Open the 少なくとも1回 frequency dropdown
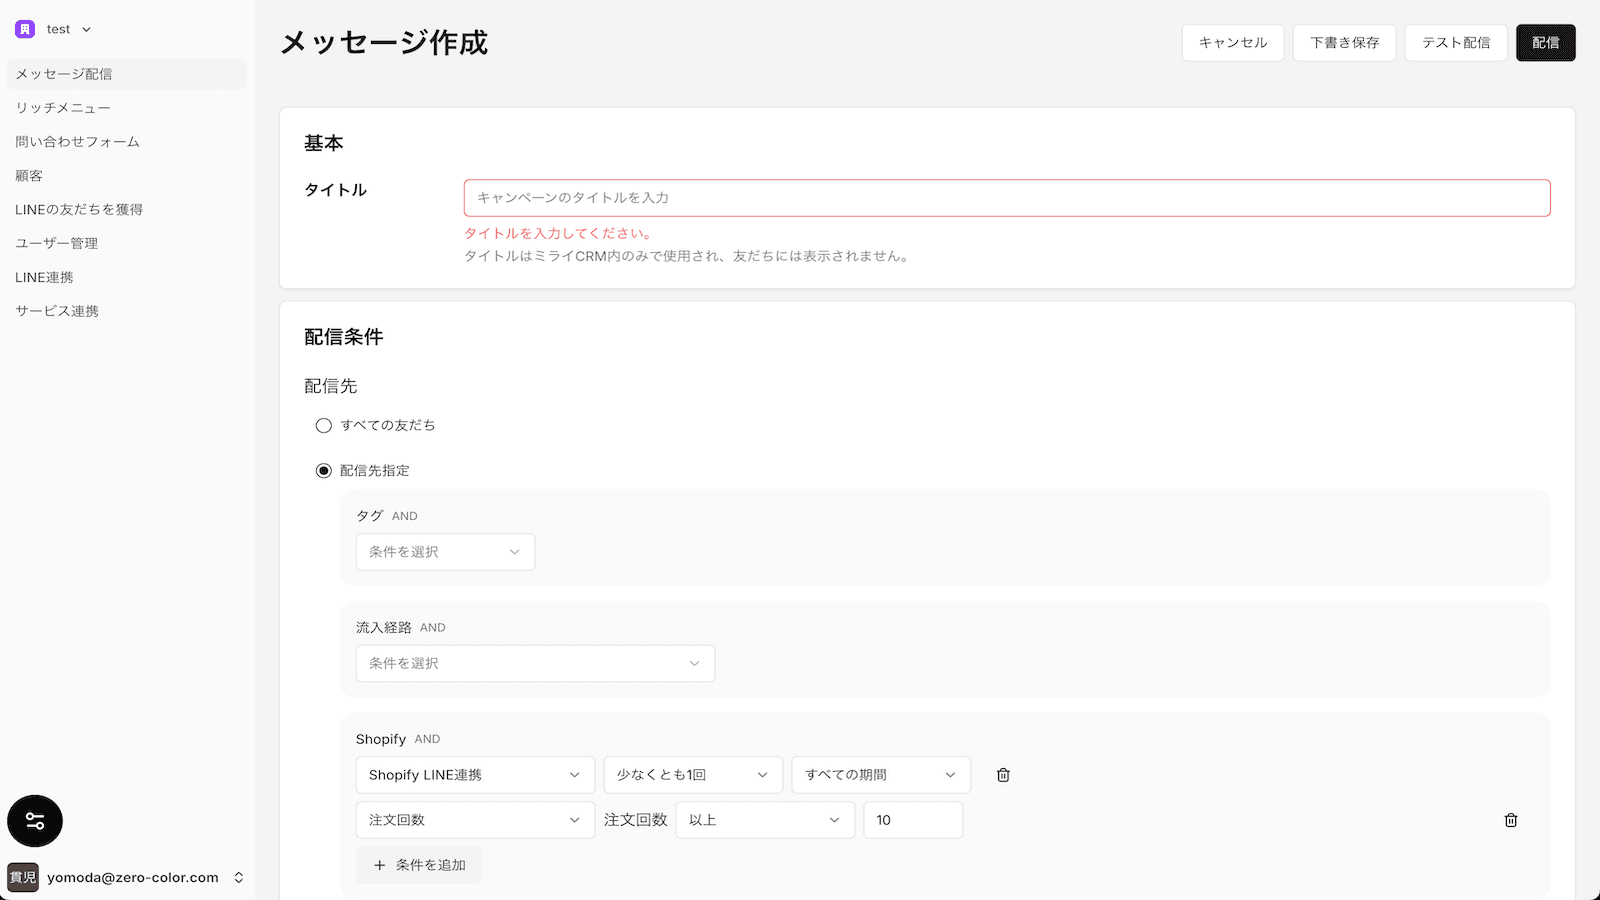The image size is (1600, 900). tap(693, 774)
